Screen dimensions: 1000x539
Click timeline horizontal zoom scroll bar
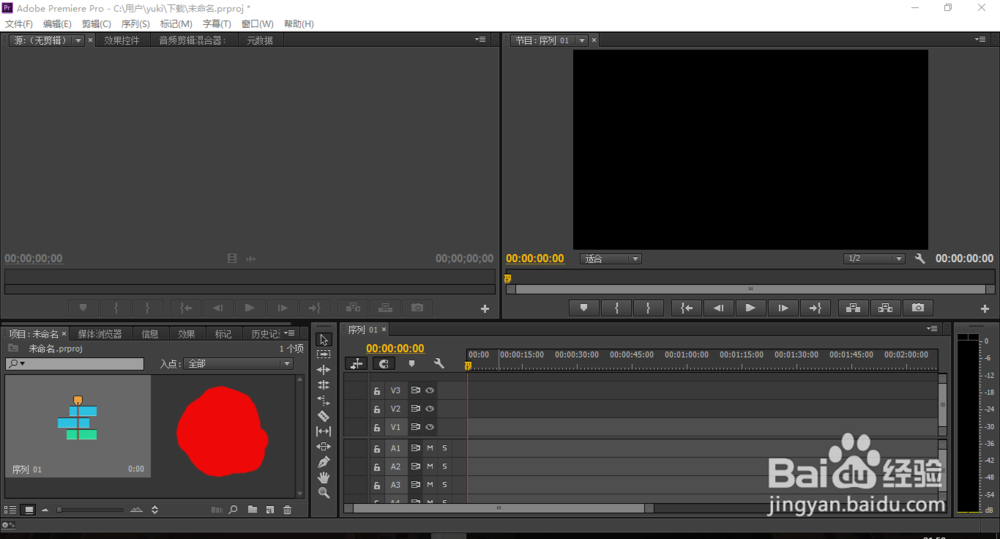(x=498, y=508)
